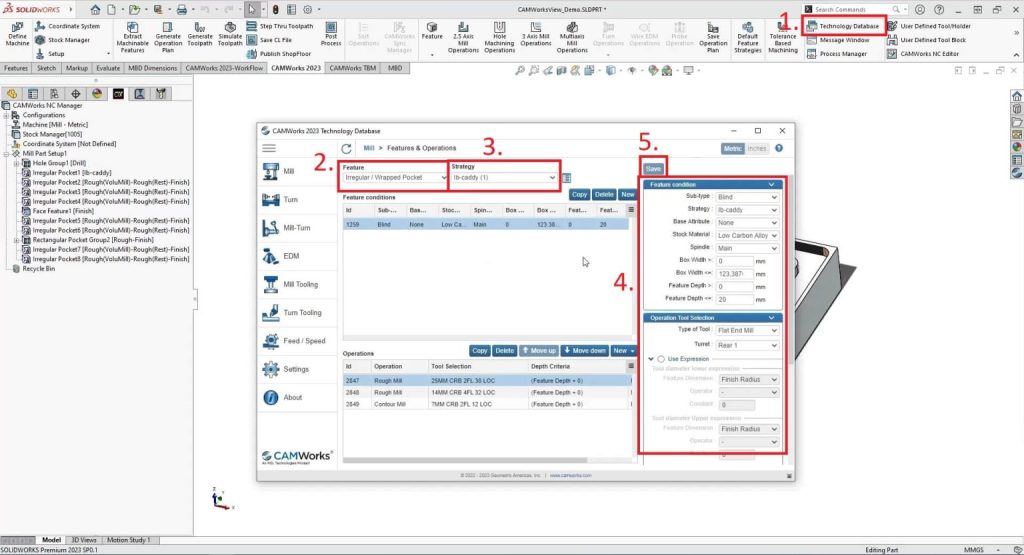Collapse the Feature condition panel
1024x555 pixels.
pos(771,185)
